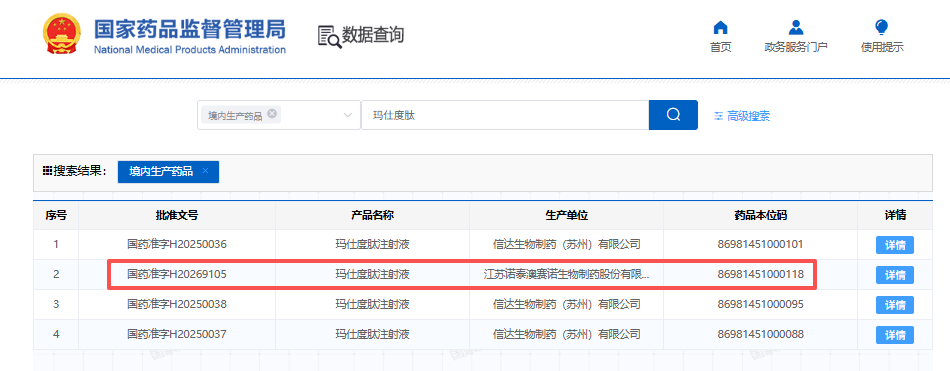Close the 境内生产药品 results tab
Screen dimensions: 950x371
point(205,171)
